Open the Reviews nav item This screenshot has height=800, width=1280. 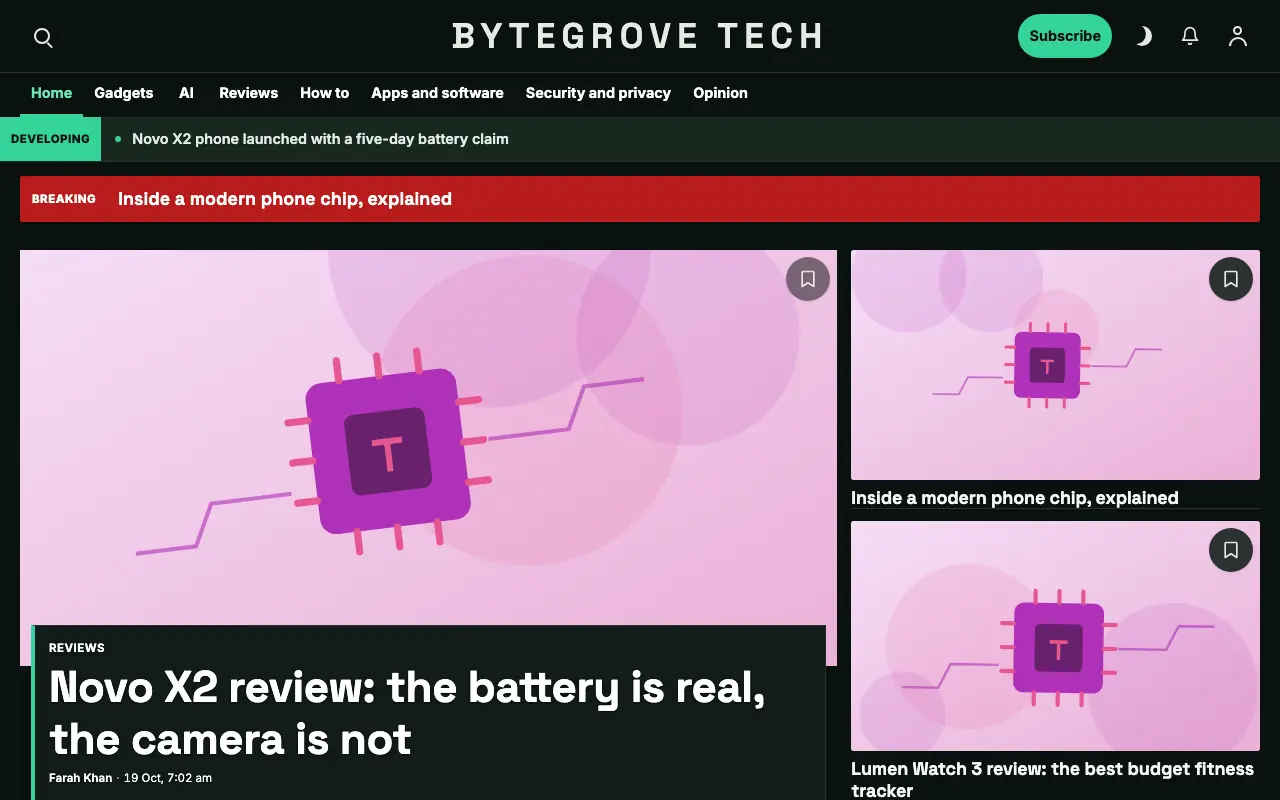(x=248, y=93)
